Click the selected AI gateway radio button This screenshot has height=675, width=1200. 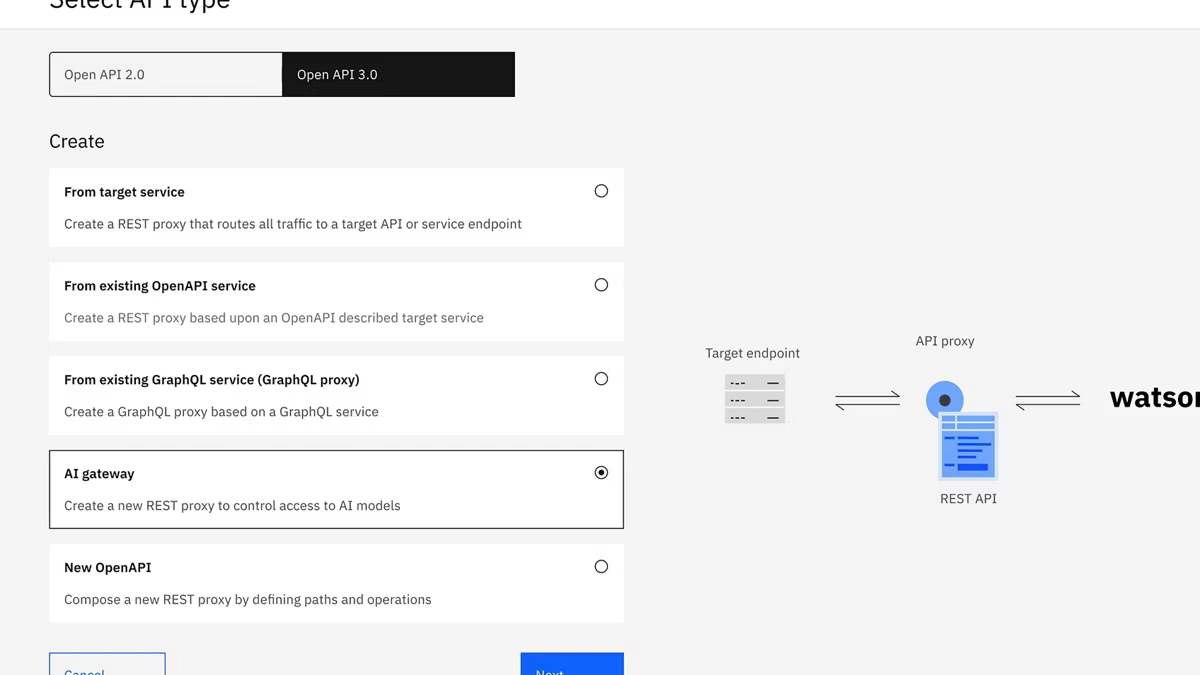(601, 473)
